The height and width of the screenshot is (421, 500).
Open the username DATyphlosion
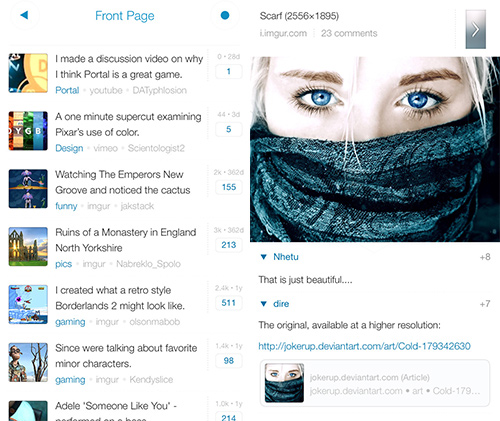coord(160,90)
